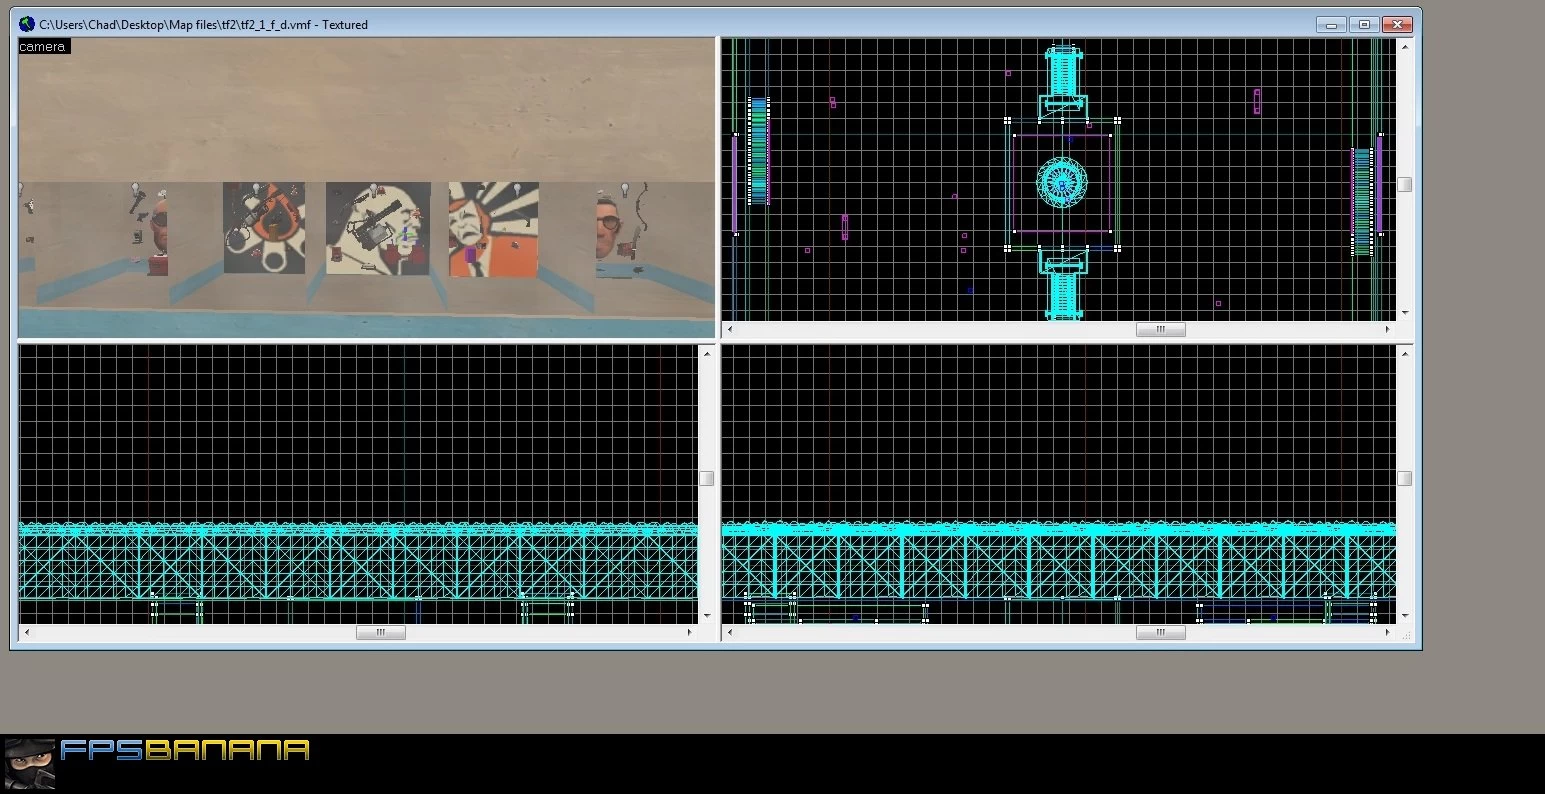
Task: Click the up arrow of lower-left viewport's scrollbar
Action: 706,353
